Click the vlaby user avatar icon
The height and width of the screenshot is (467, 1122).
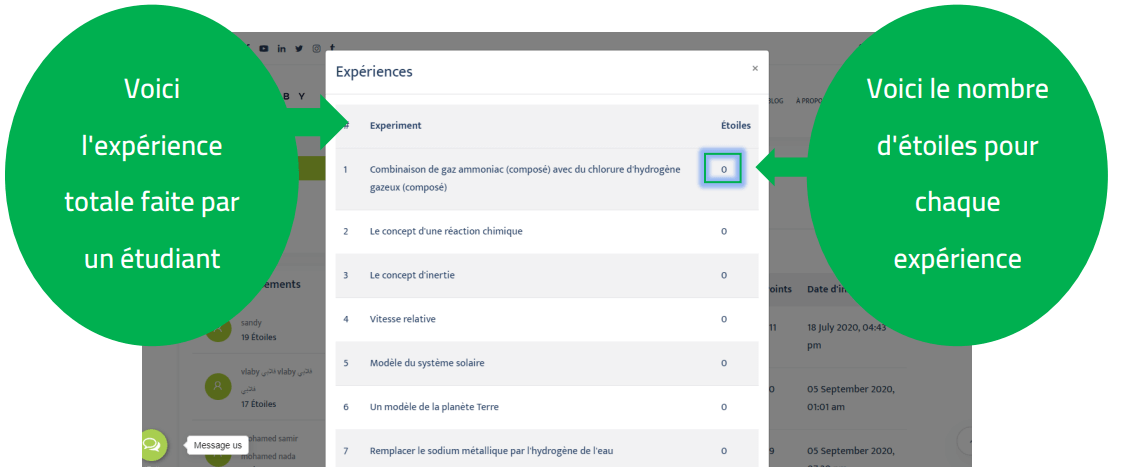point(217,386)
